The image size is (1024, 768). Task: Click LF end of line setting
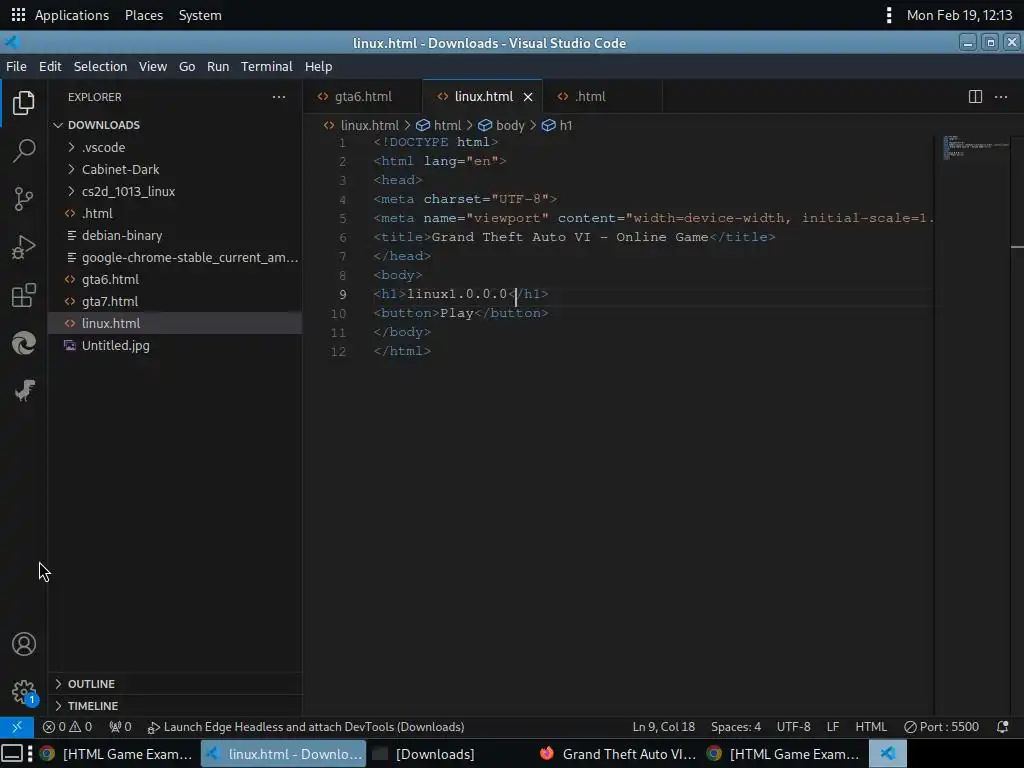point(833,727)
